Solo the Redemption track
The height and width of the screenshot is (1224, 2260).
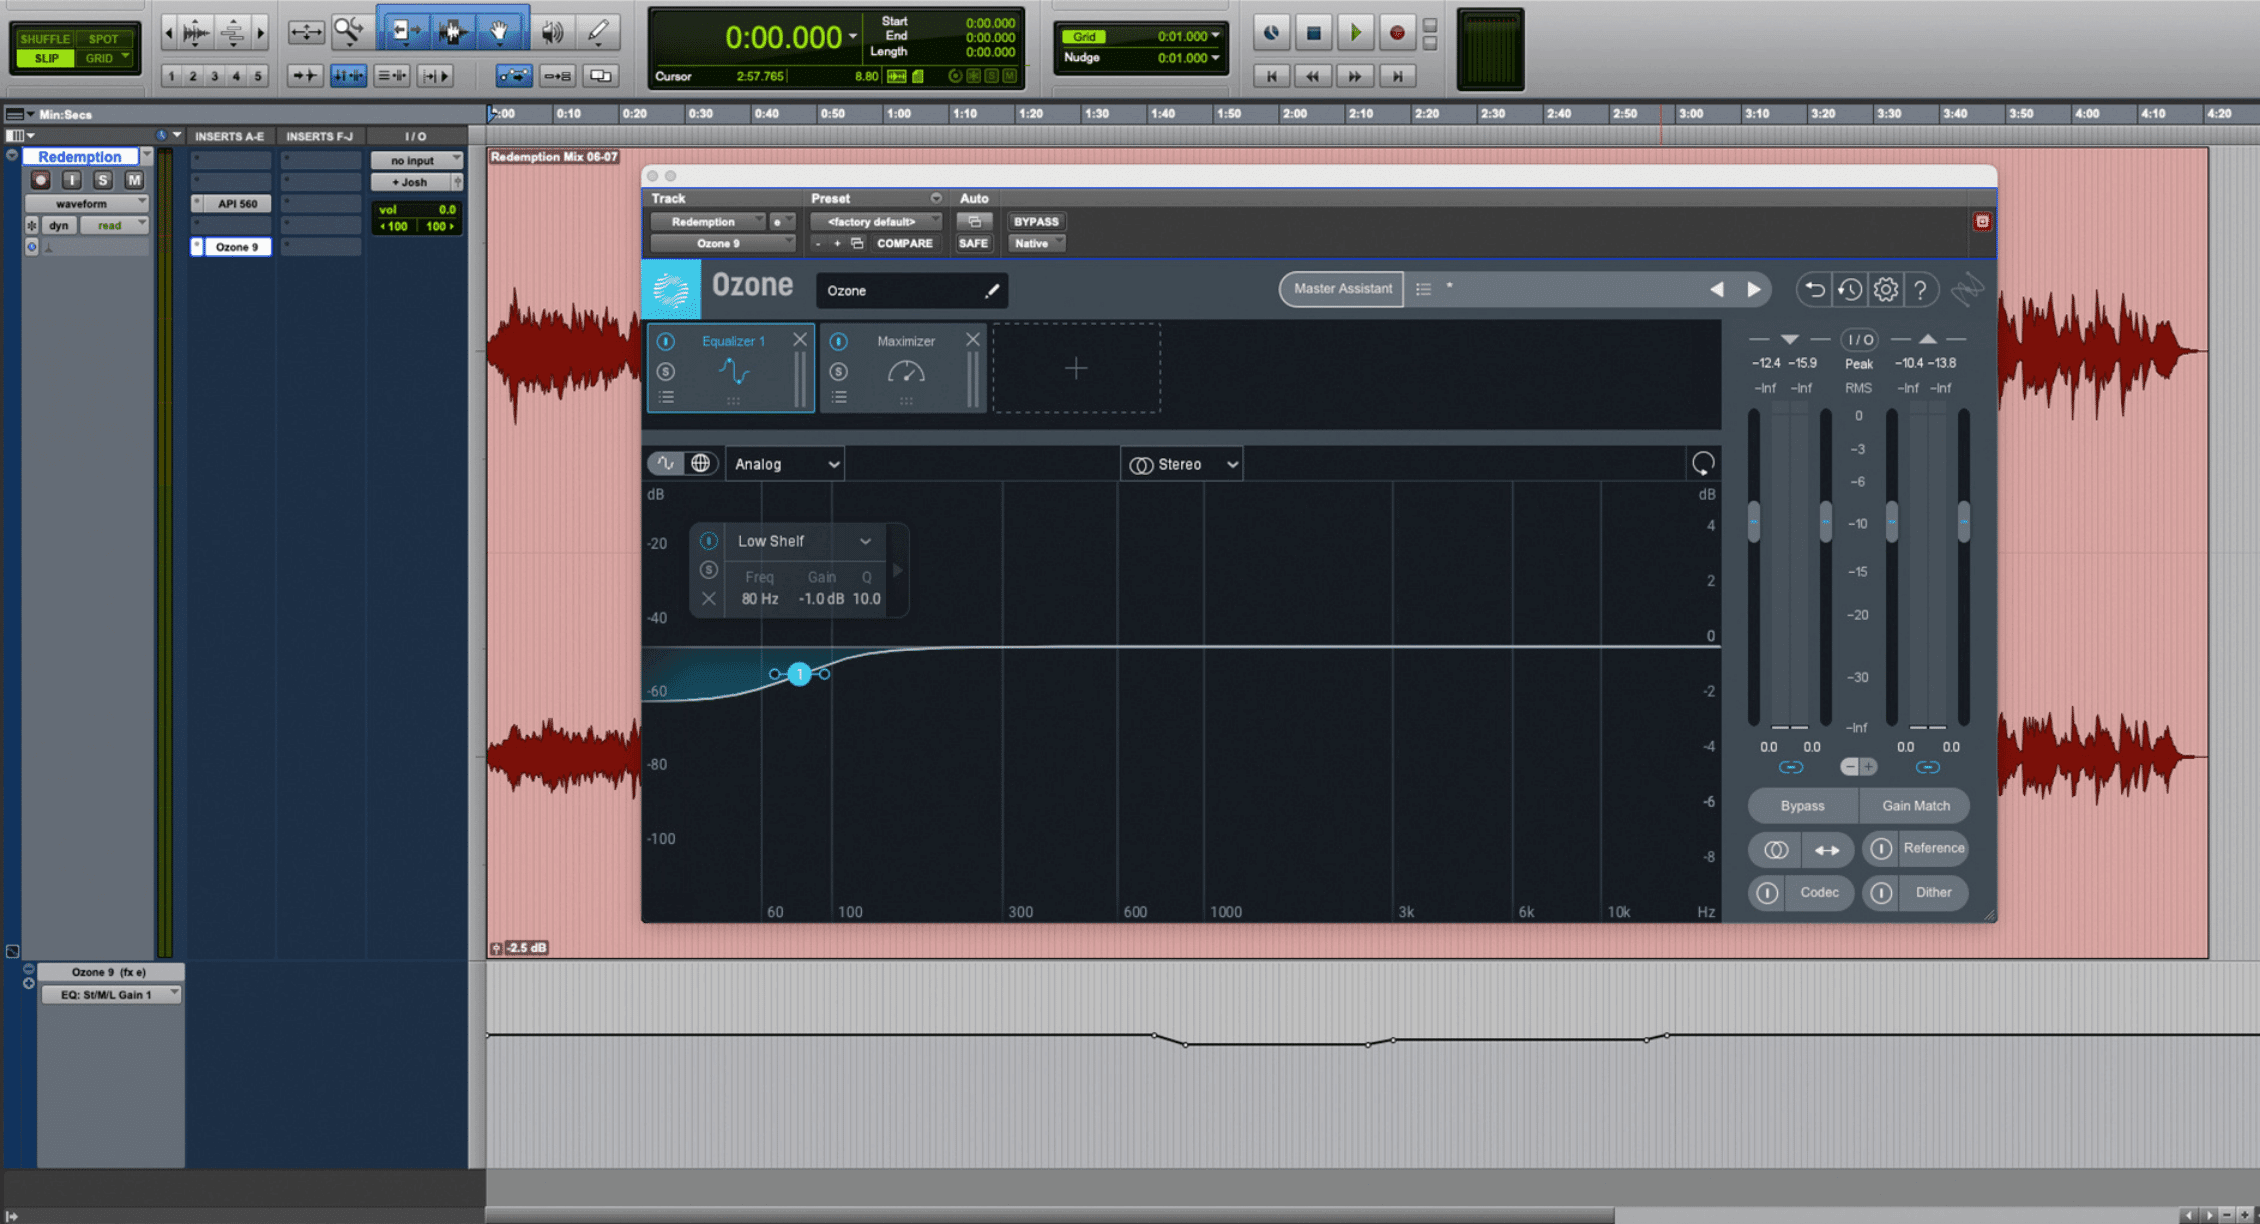102,180
